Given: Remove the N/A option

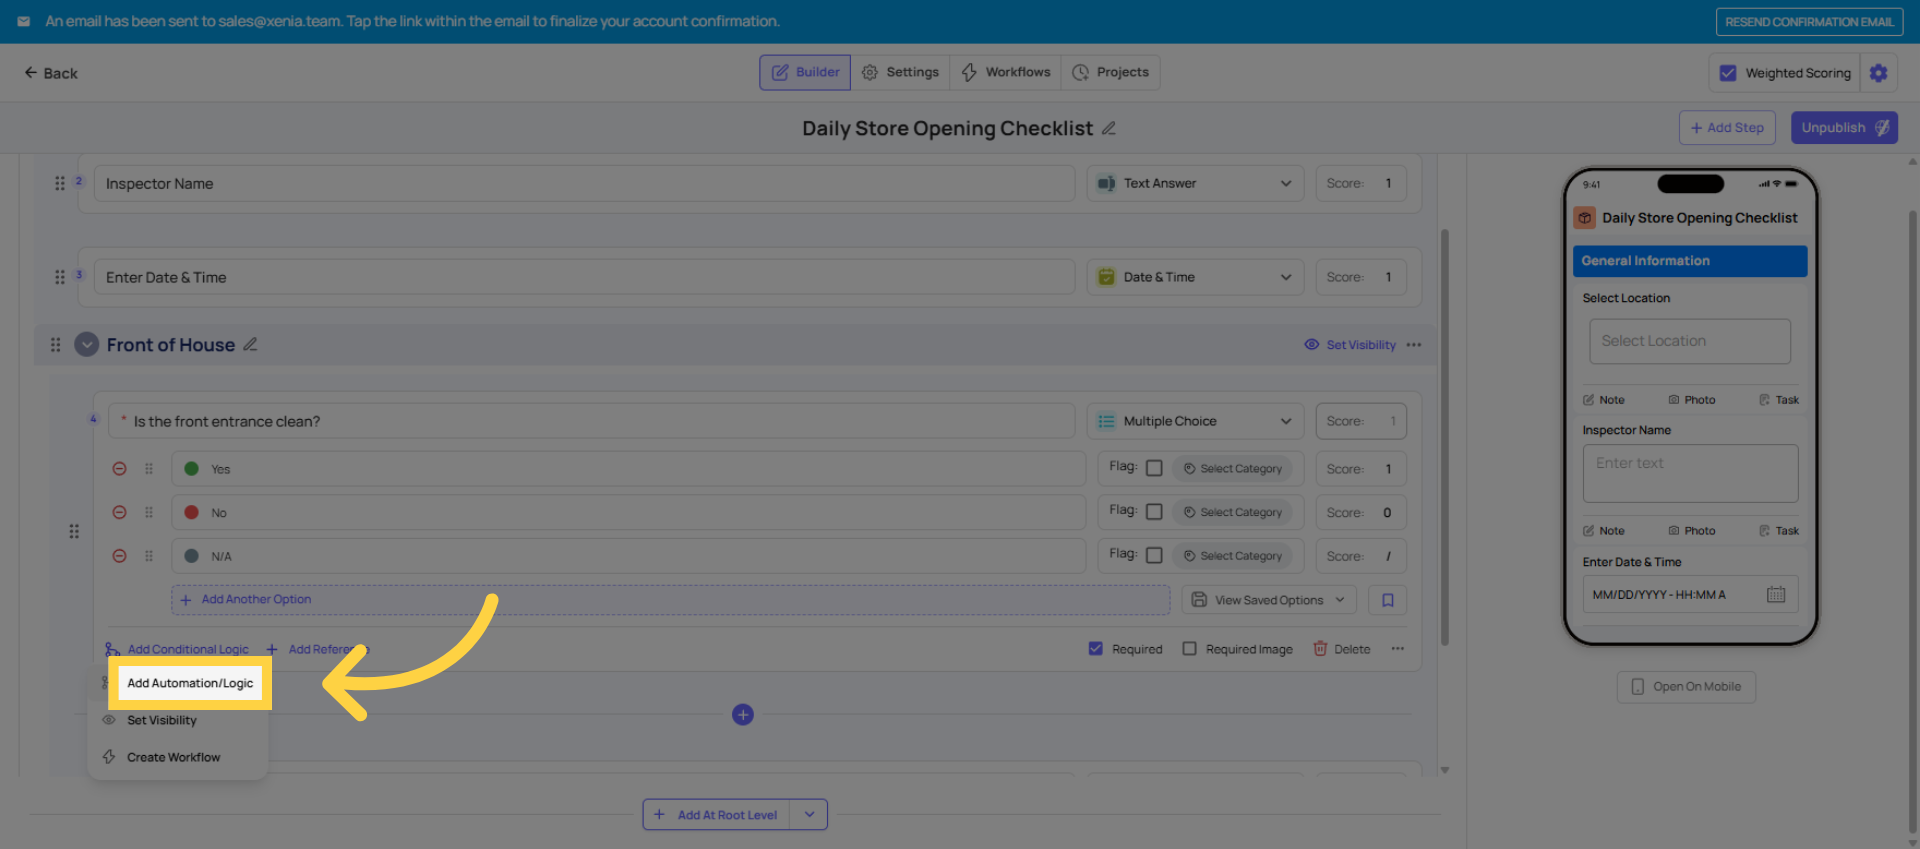Looking at the screenshot, I should pyautogui.click(x=119, y=556).
